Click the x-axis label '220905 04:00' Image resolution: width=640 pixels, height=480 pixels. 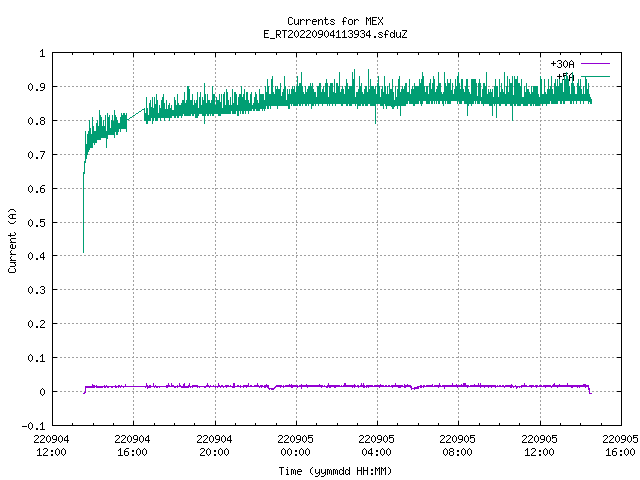(376, 445)
